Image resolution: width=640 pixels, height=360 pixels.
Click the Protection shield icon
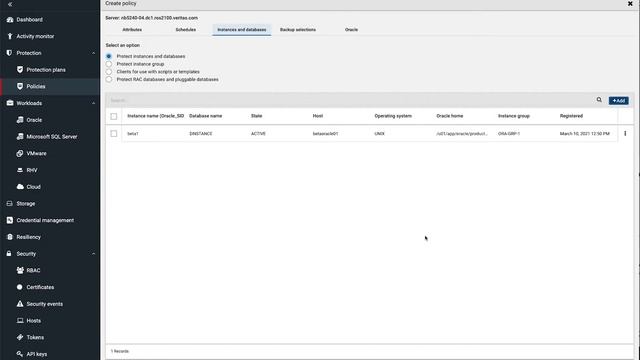tap(9, 53)
